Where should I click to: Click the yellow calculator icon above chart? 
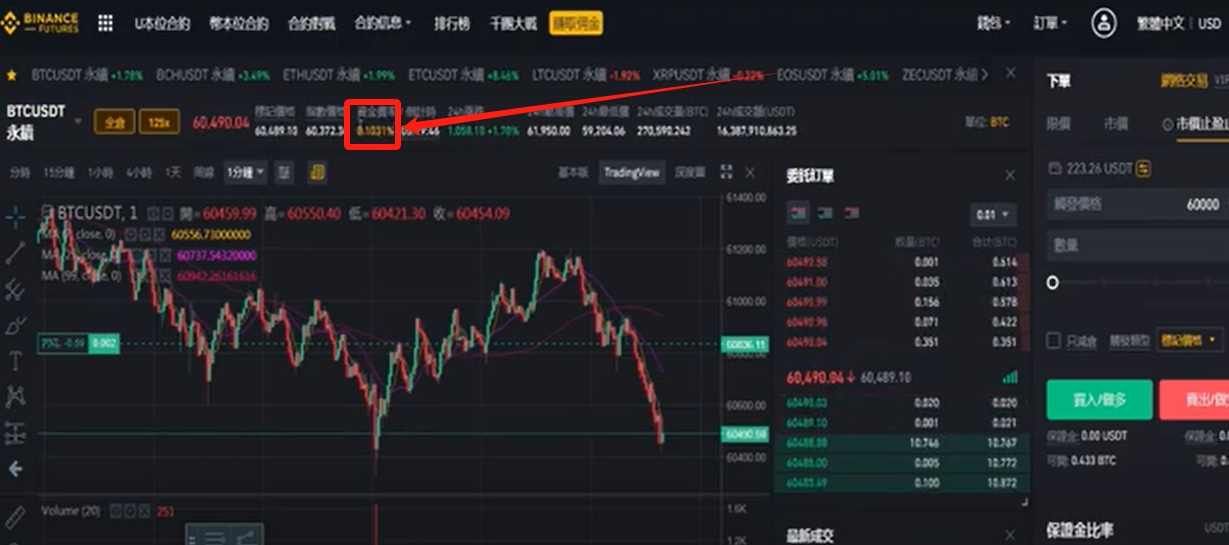coord(317,172)
